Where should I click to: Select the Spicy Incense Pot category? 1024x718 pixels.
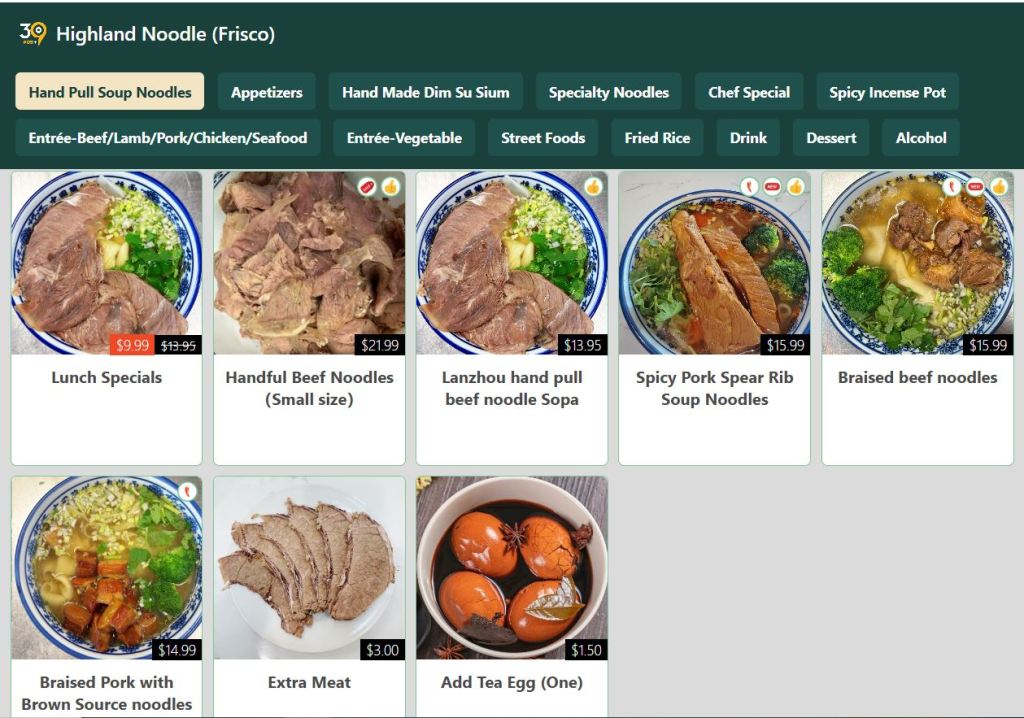[887, 91]
